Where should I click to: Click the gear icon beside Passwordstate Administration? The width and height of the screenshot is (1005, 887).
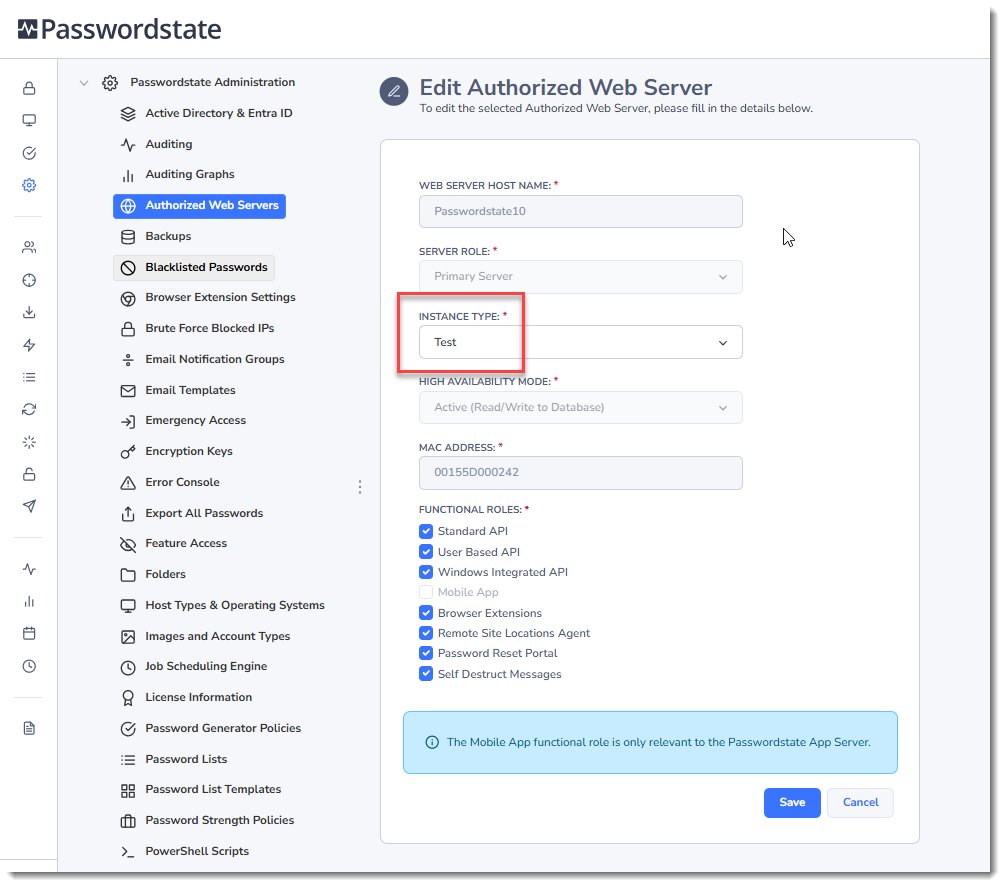pyautogui.click(x=110, y=83)
